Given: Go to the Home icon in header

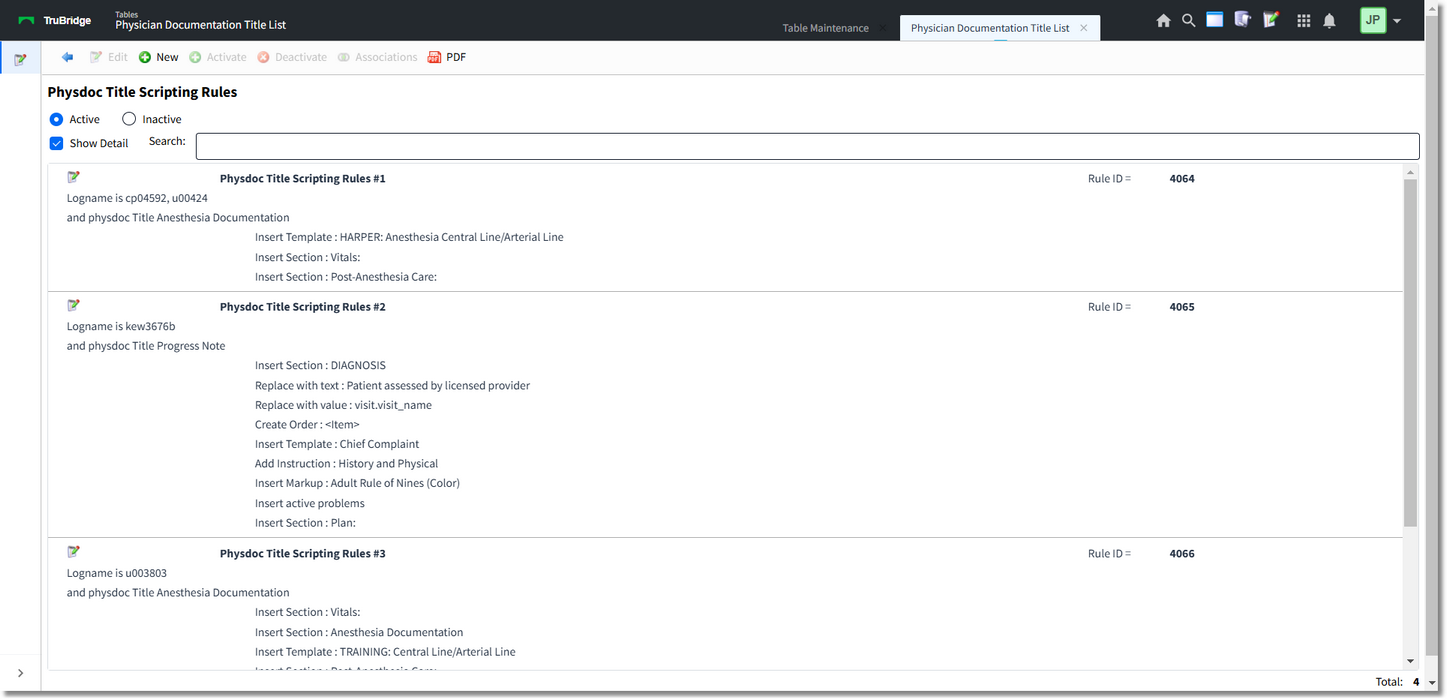Looking at the screenshot, I should pos(1163,20).
